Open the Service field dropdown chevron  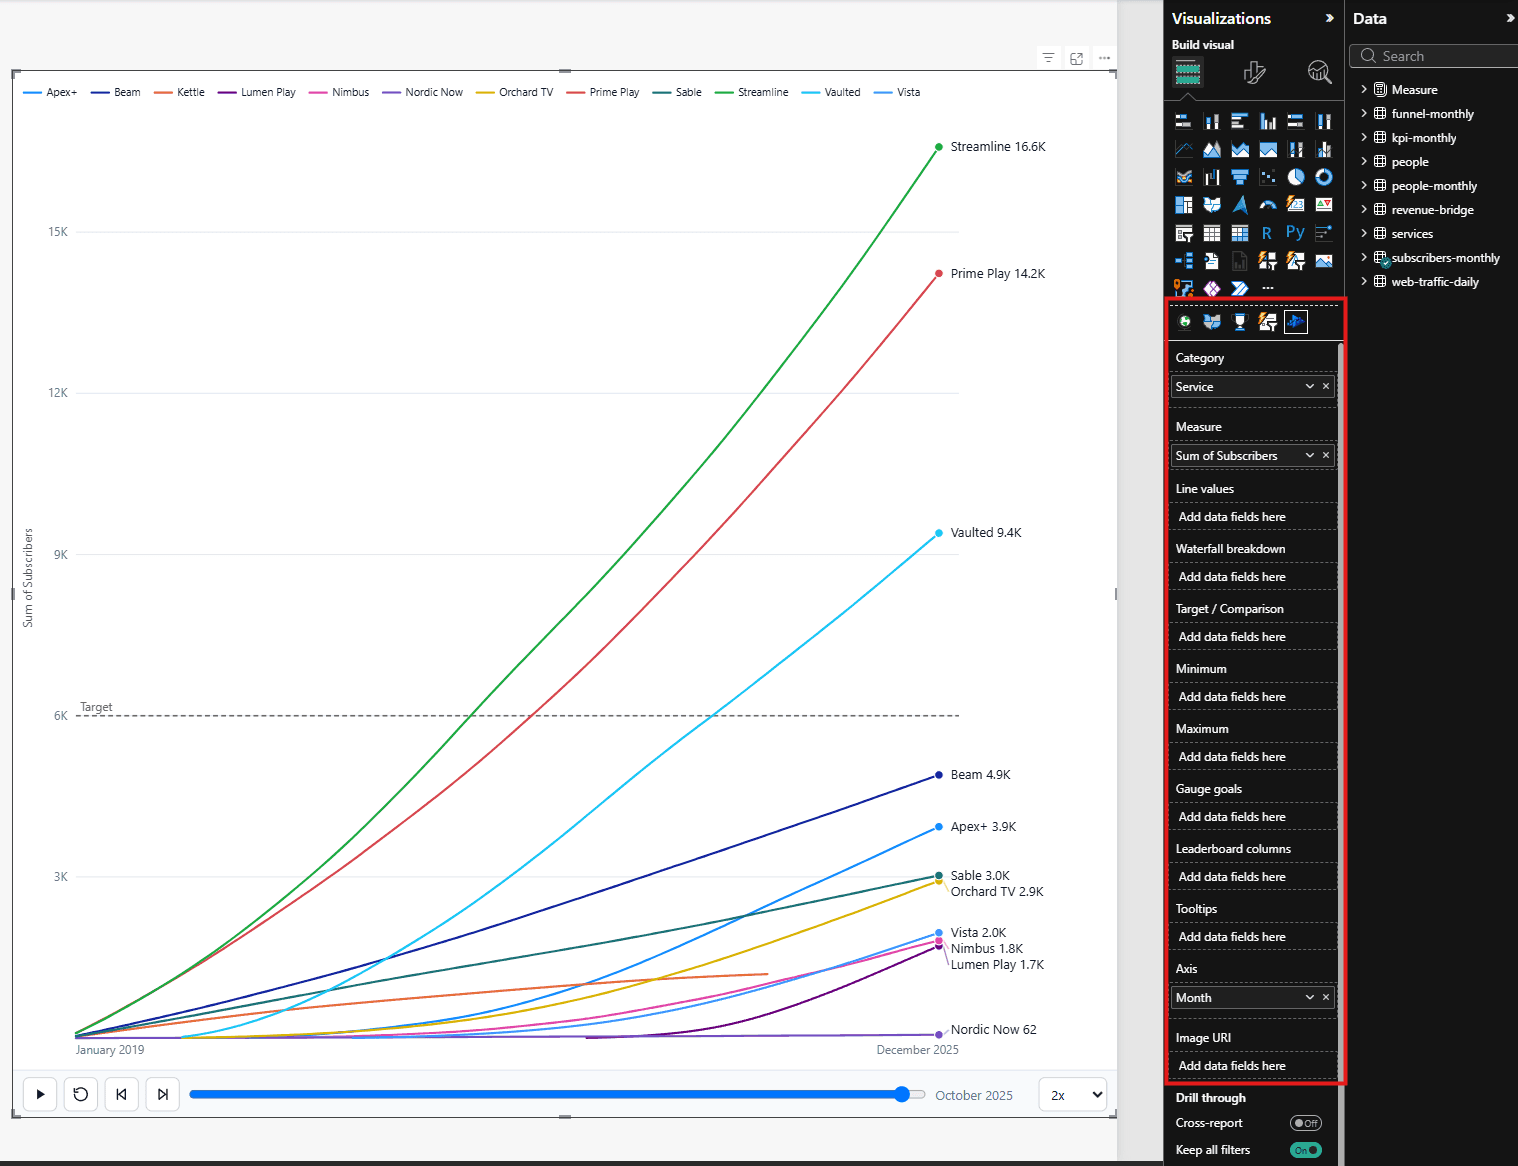coord(1310,387)
